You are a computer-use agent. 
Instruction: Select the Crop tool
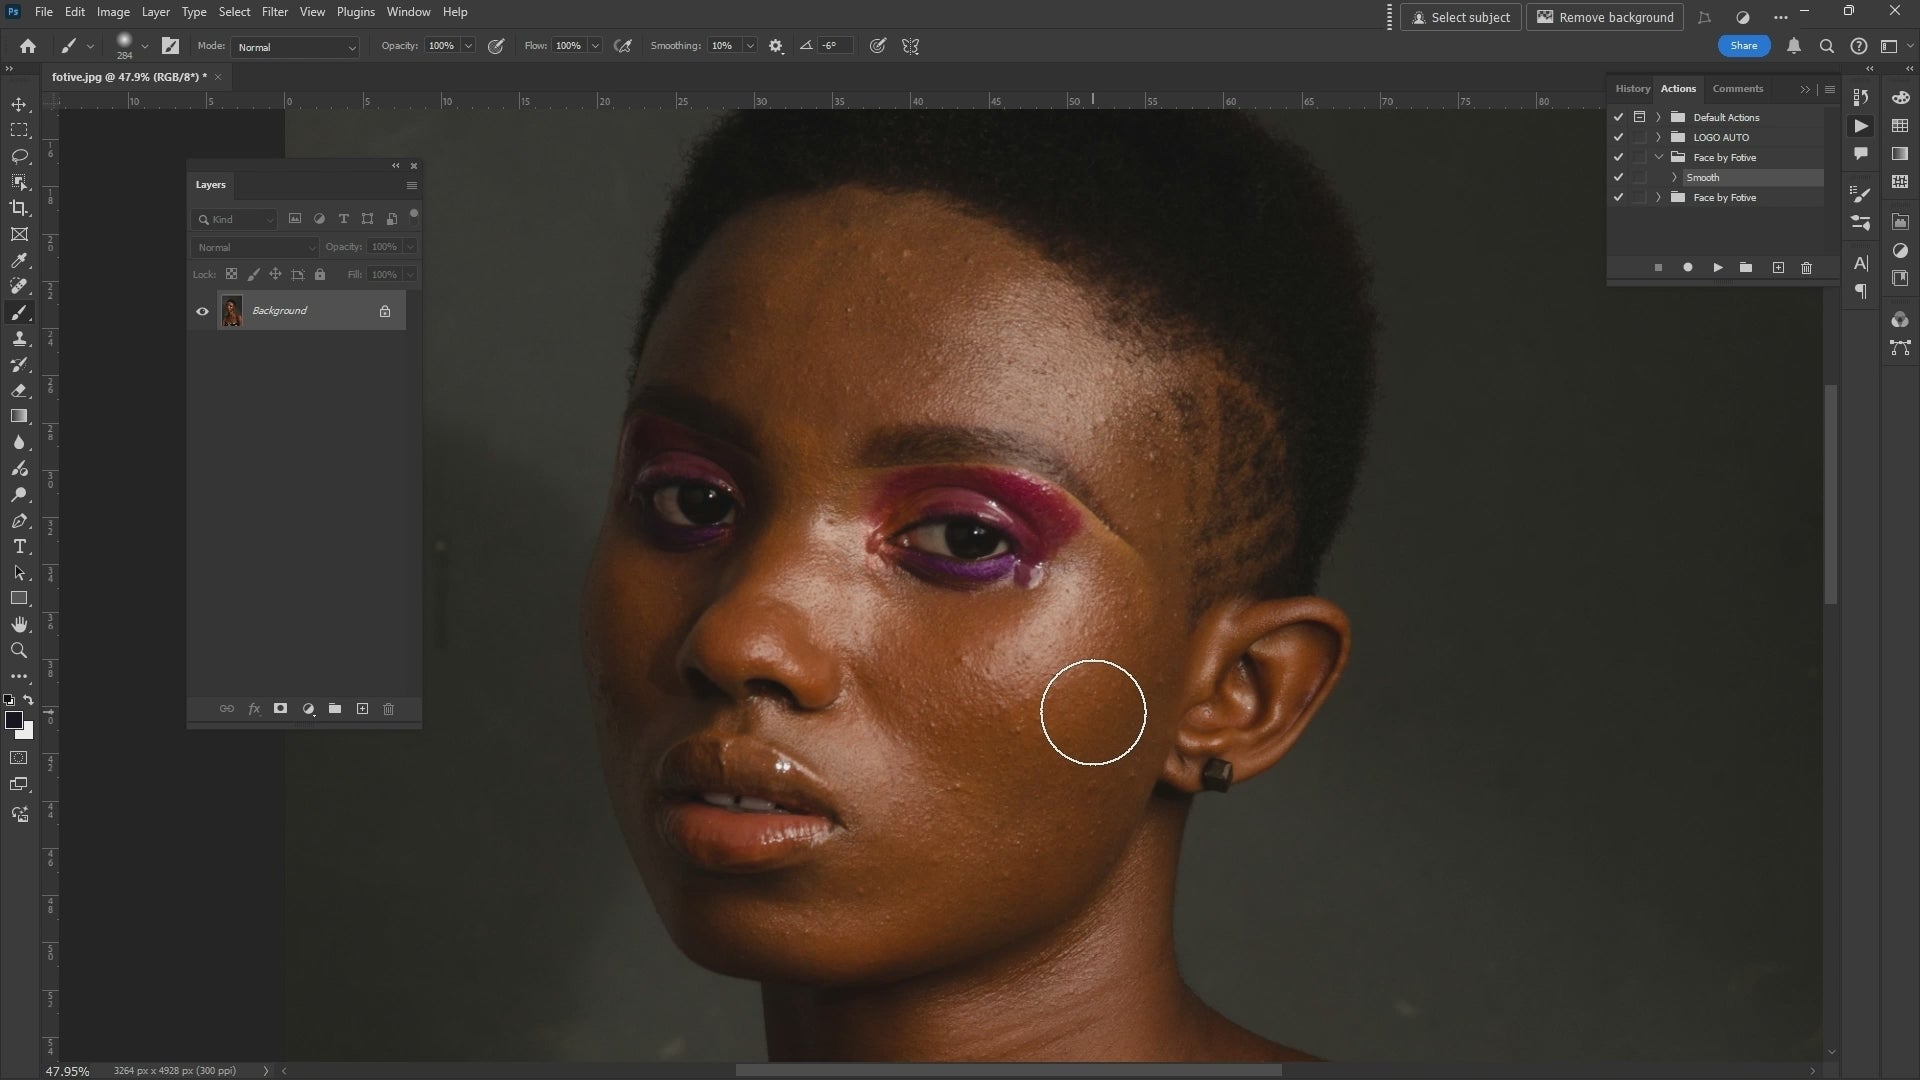(x=19, y=208)
